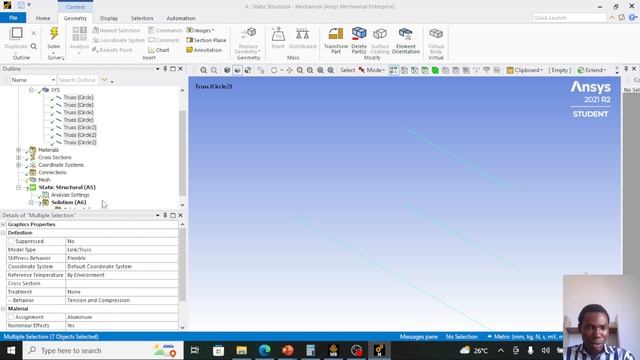Image resolution: width=640 pixels, height=360 pixels.
Task: Select the Mesh tree item
Action: coord(44,180)
